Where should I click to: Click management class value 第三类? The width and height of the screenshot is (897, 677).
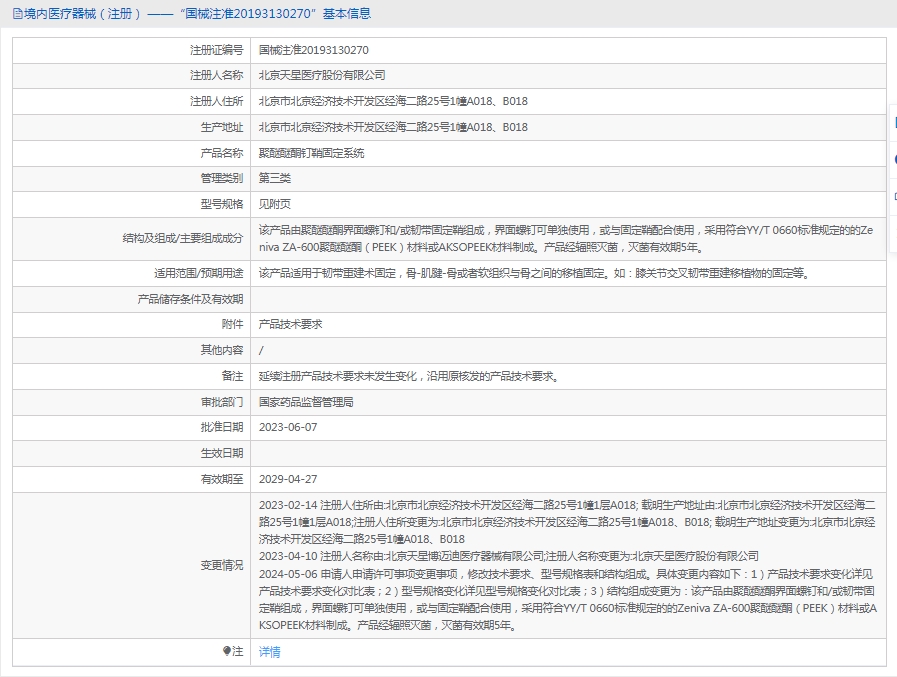275,178
